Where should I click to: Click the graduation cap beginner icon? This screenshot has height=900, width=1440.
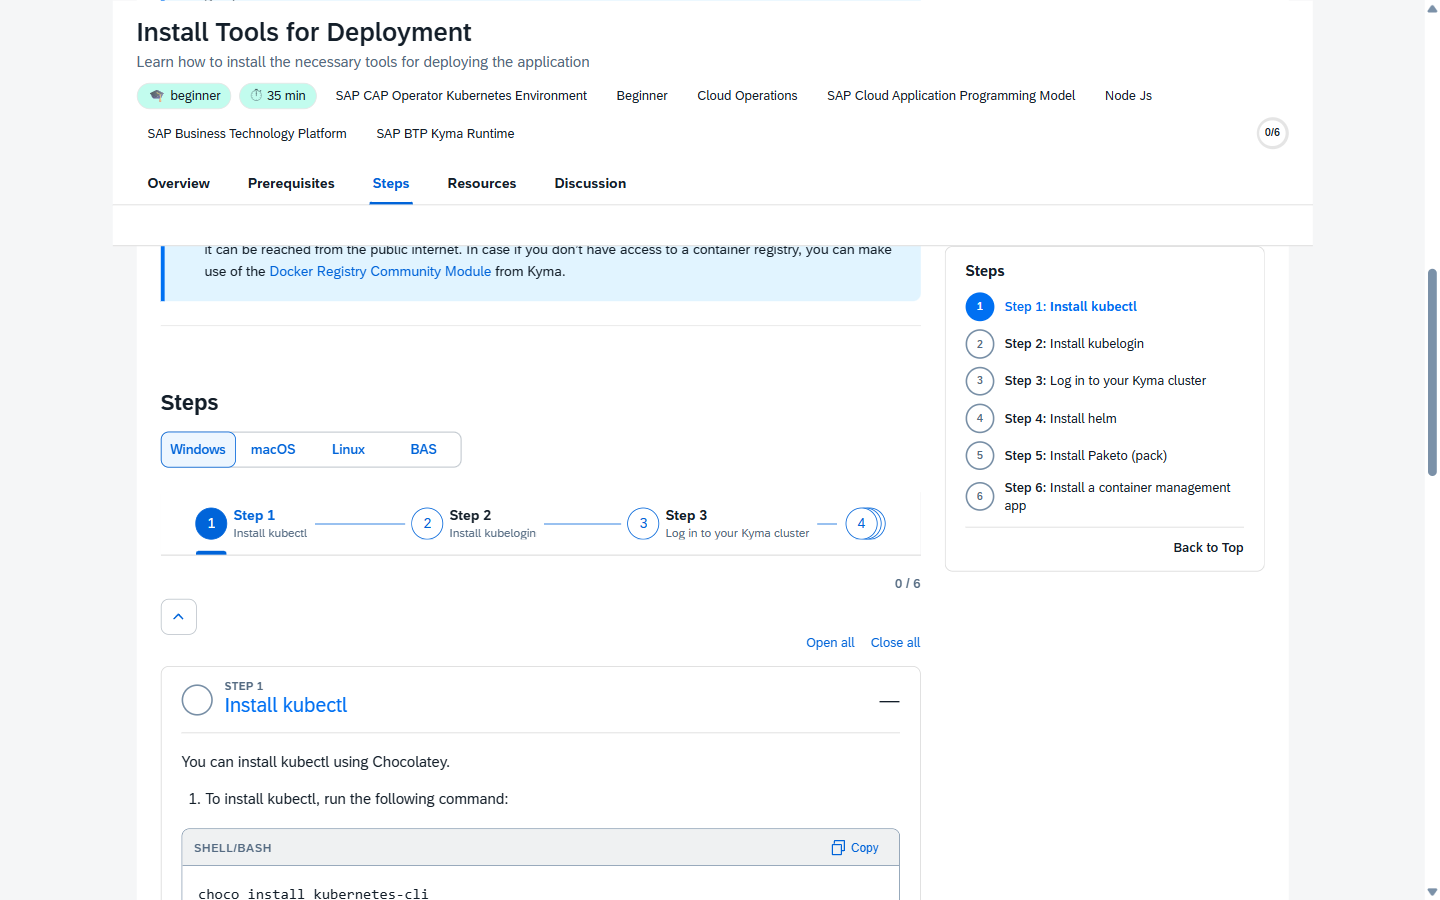(x=157, y=96)
